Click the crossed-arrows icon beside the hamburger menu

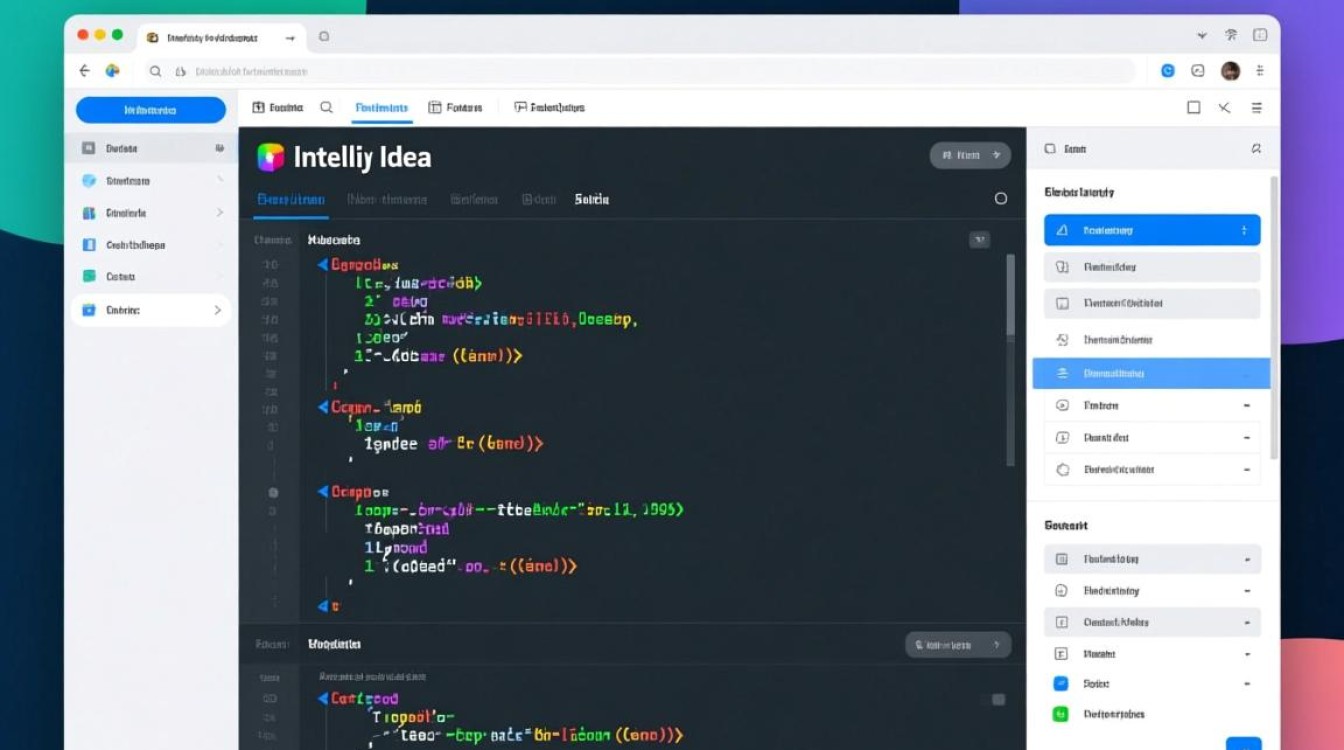point(1224,107)
